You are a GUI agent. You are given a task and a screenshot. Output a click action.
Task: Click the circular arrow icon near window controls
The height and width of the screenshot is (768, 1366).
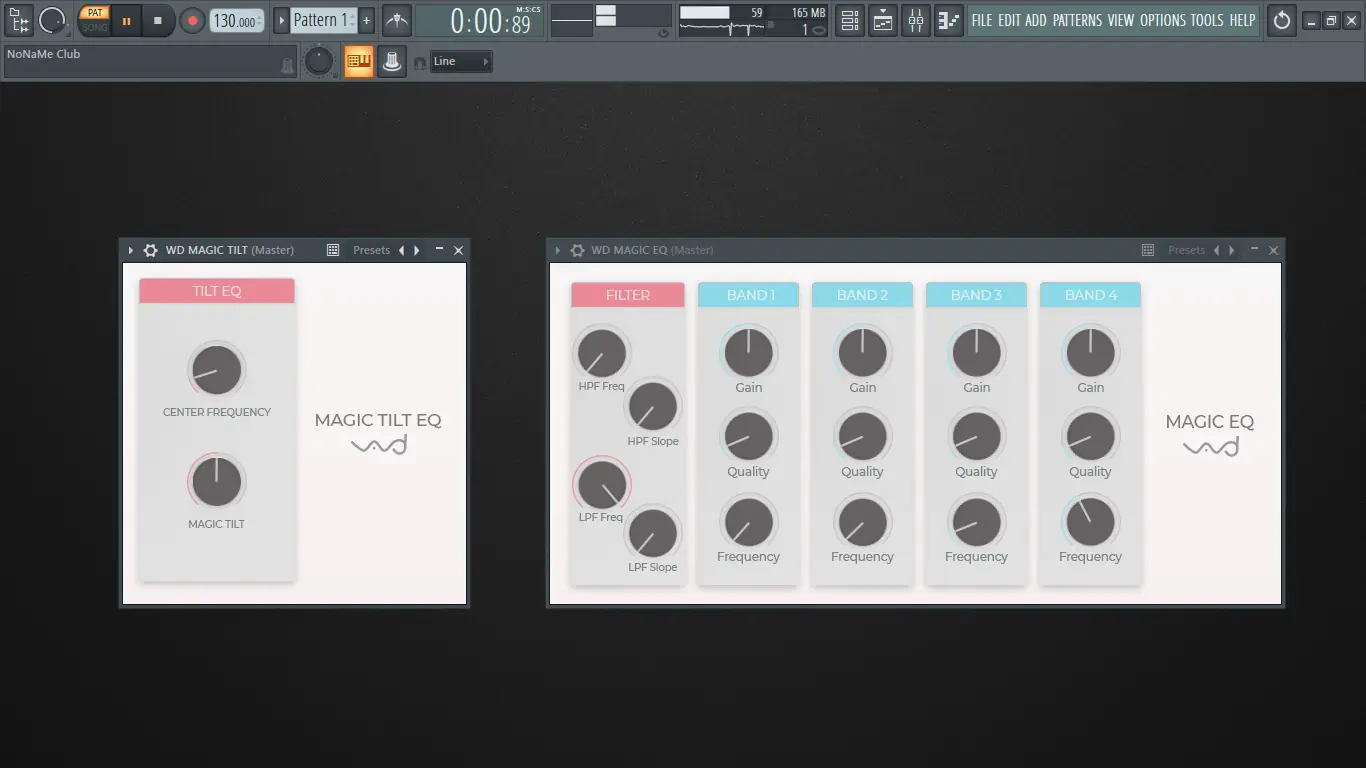click(x=1282, y=20)
